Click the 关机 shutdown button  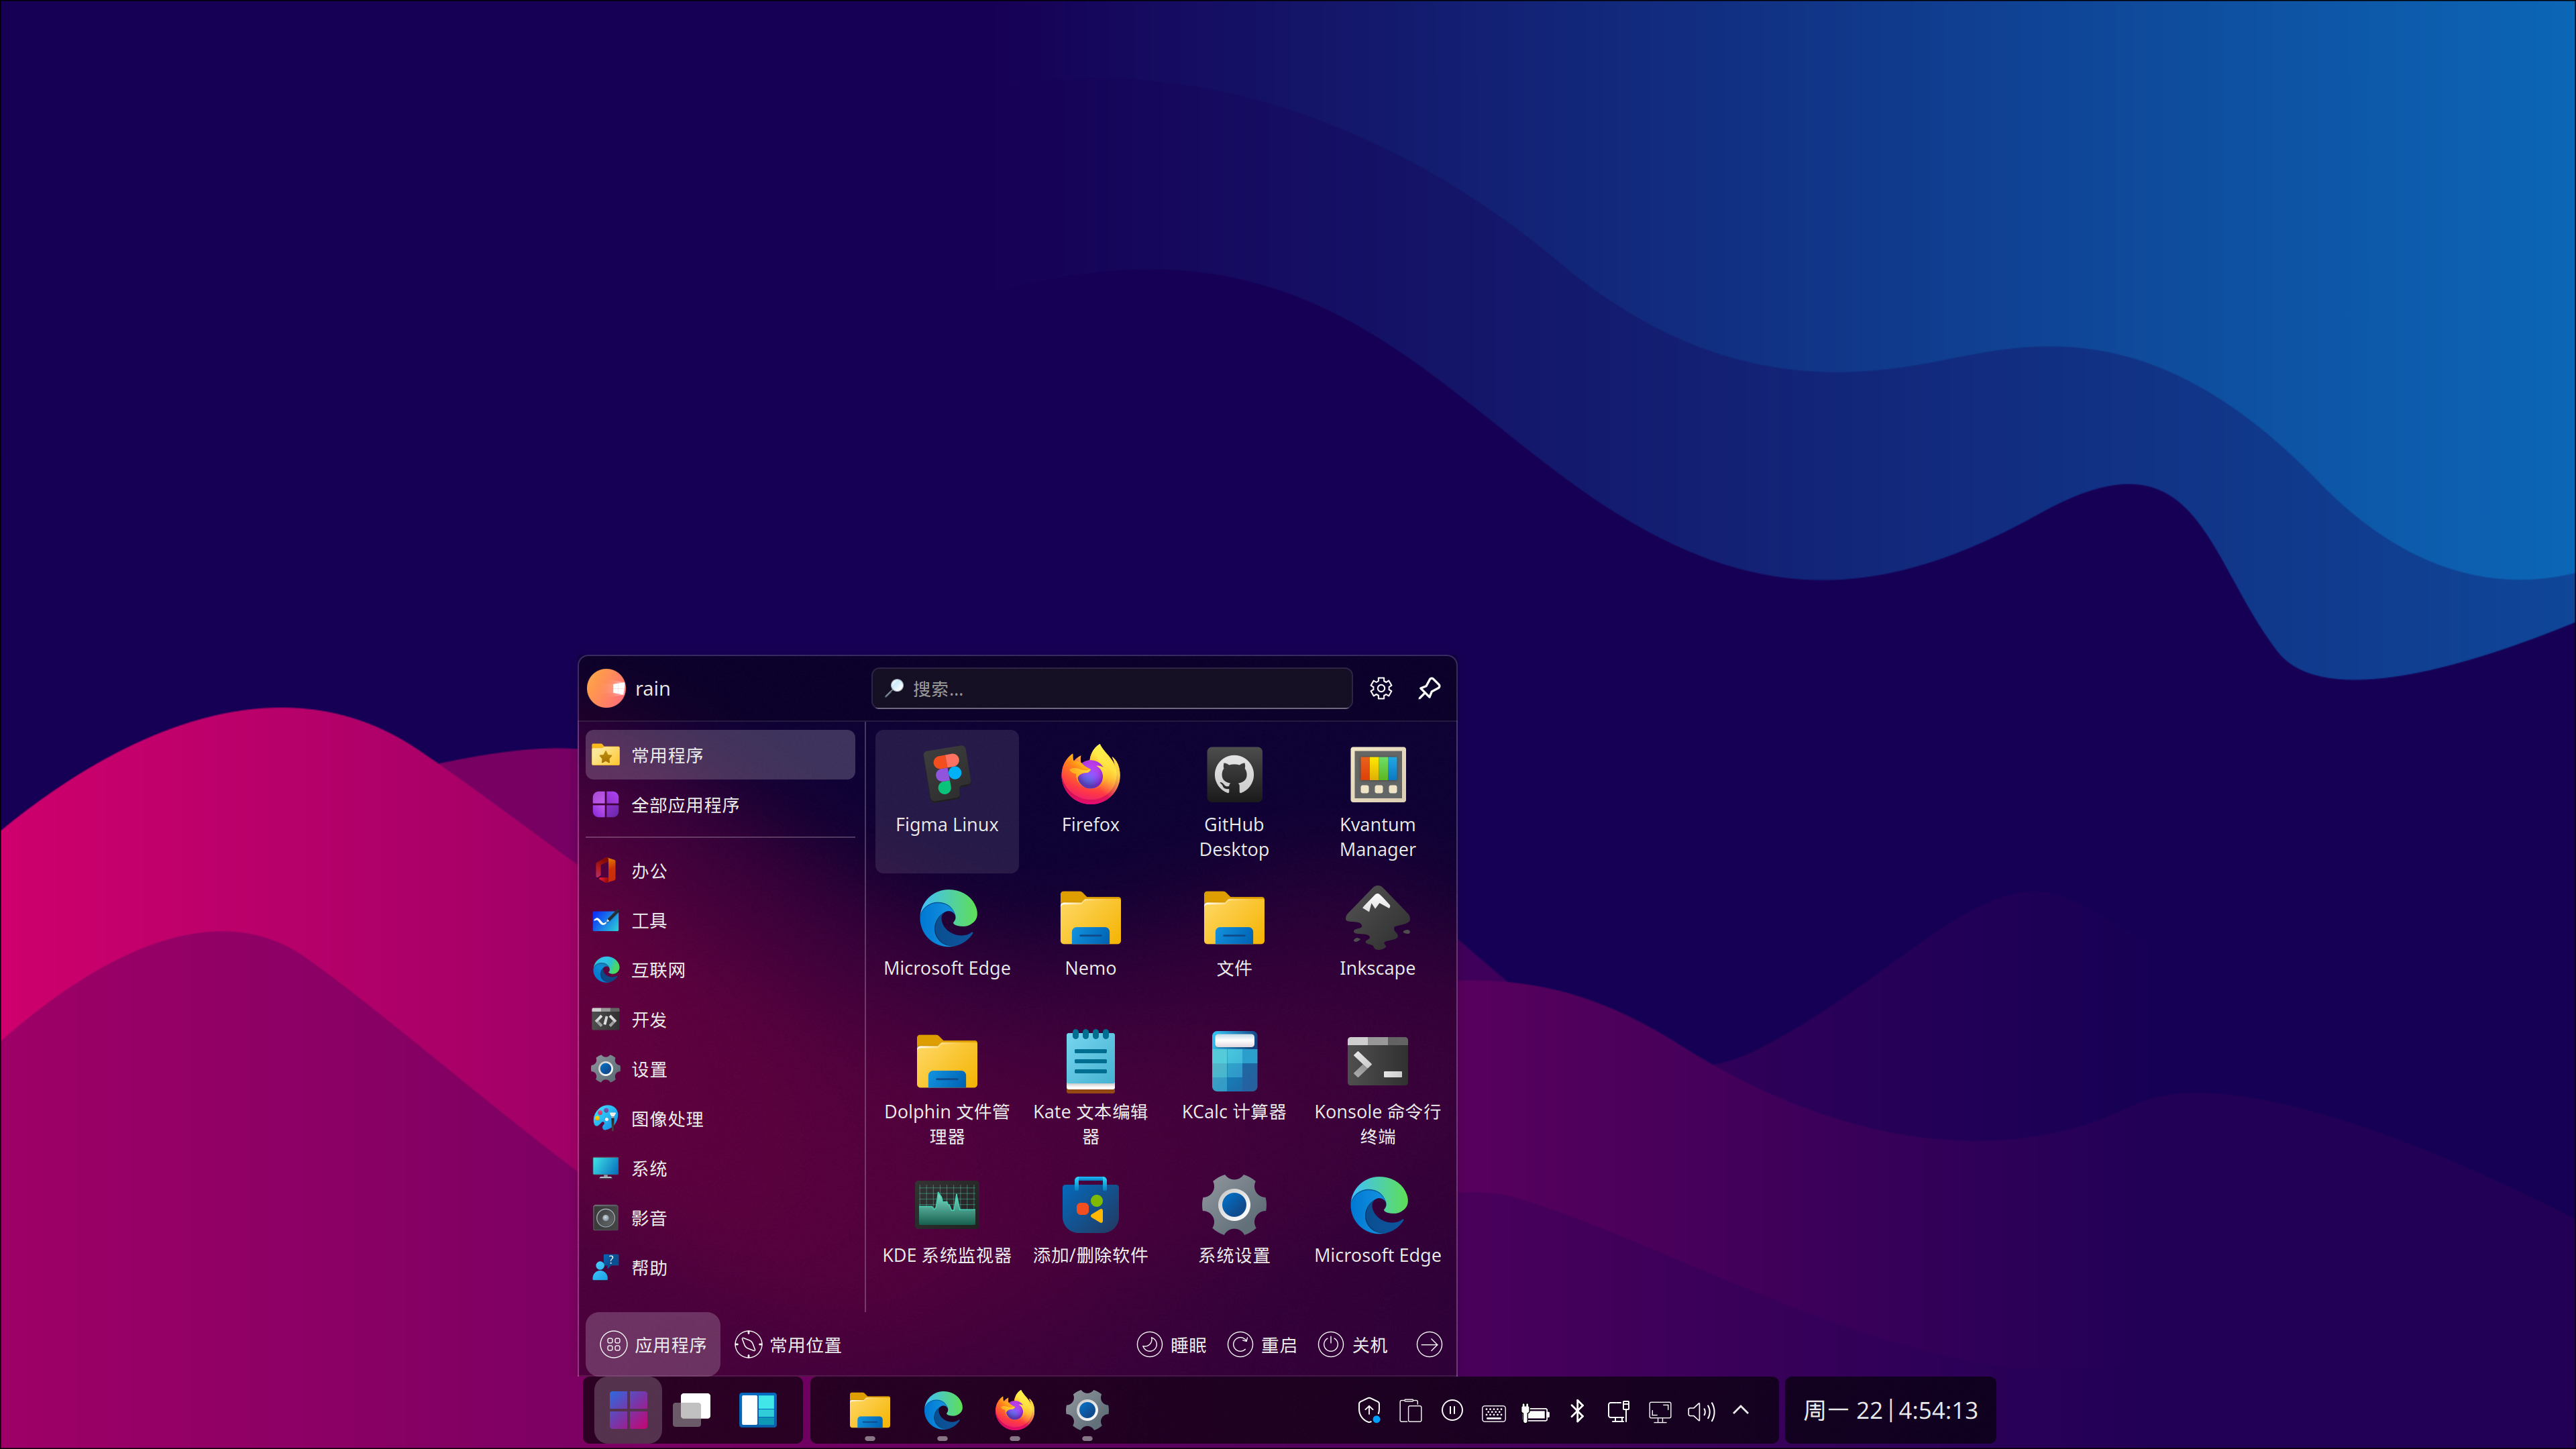(x=1353, y=1344)
